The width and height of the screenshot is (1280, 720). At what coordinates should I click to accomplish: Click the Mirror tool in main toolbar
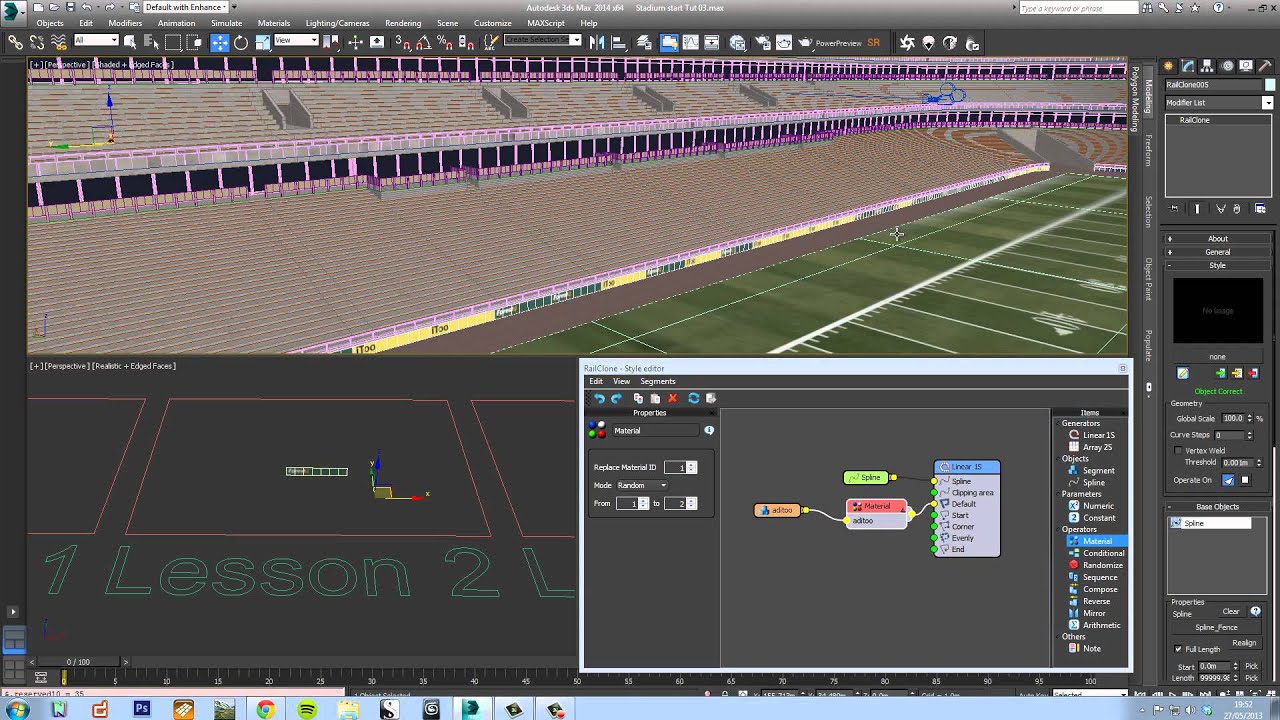(597, 42)
